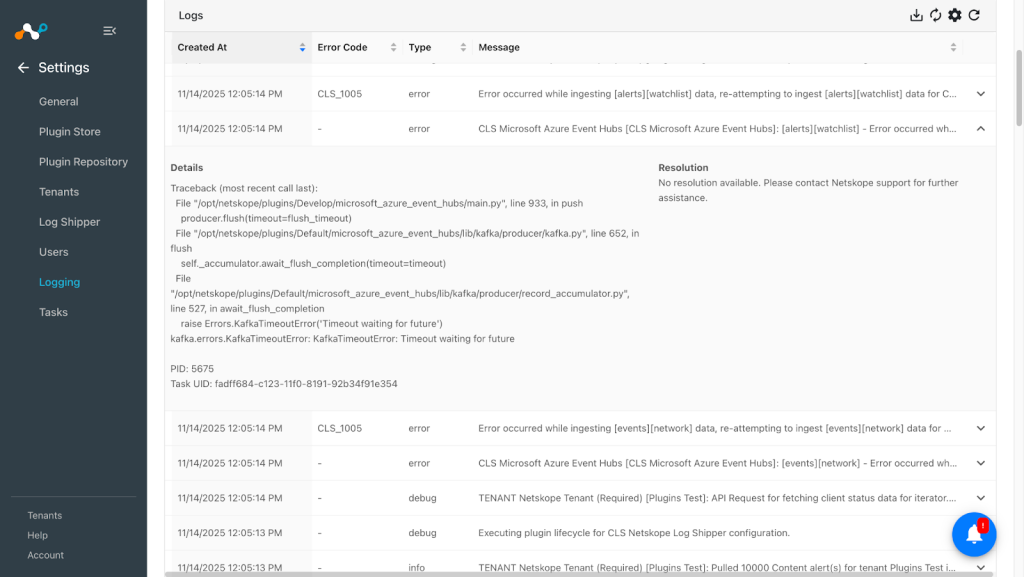This screenshot has width=1024, height=577.
Task: Select Logging in the sidebar
Action: pyautogui.click(x=59, y=282)
